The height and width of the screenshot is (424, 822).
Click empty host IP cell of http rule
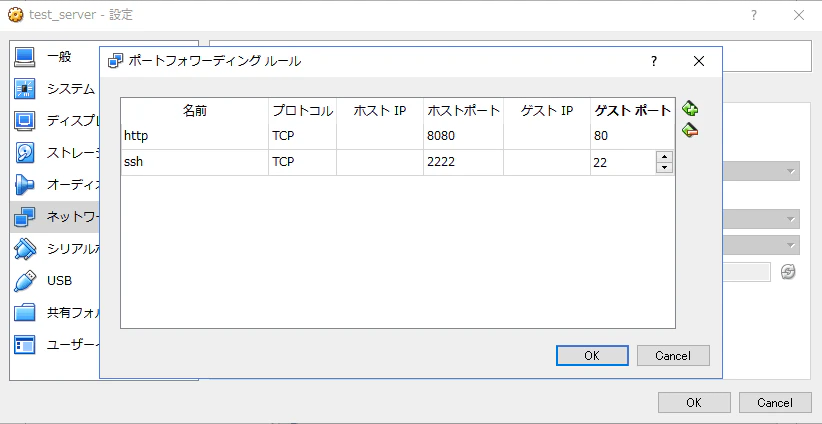(x=380, y=136)
